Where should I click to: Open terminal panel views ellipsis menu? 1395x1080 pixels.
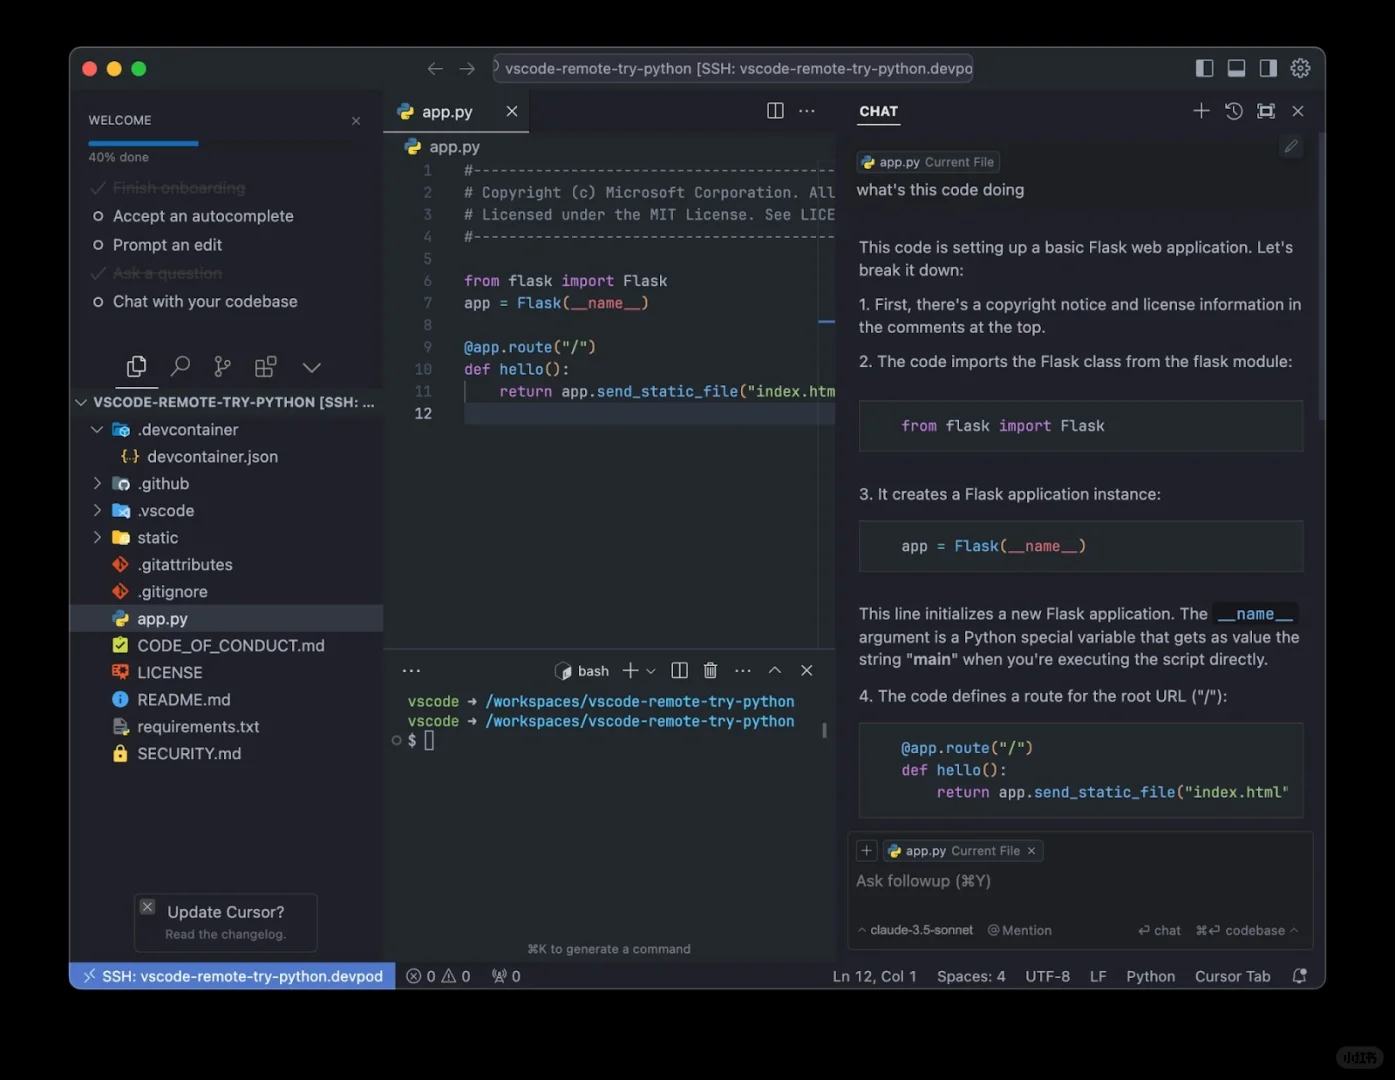coord(411,671)
